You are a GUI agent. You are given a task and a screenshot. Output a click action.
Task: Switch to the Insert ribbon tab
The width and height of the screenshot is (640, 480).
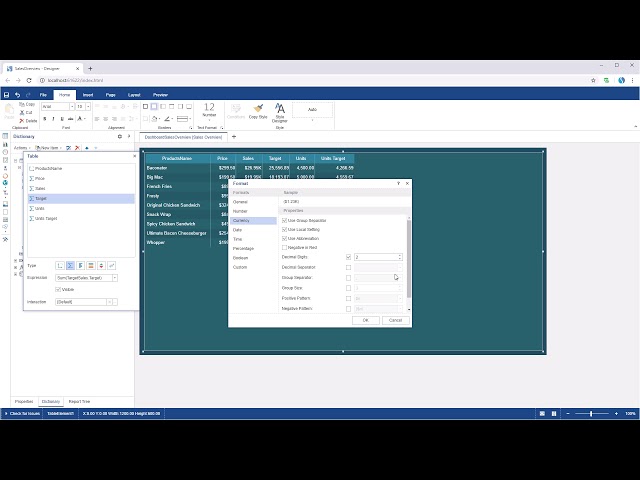click(x=88, y=95)
